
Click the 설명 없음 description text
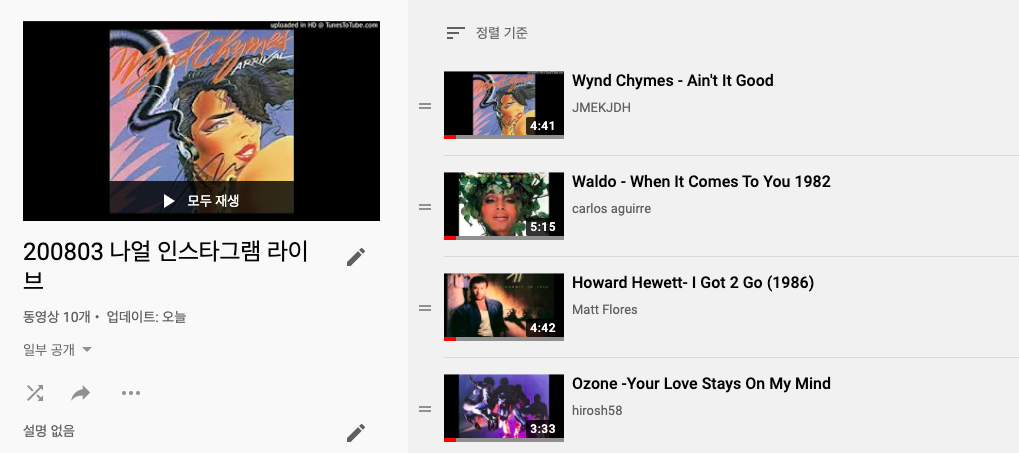point(49,430)
